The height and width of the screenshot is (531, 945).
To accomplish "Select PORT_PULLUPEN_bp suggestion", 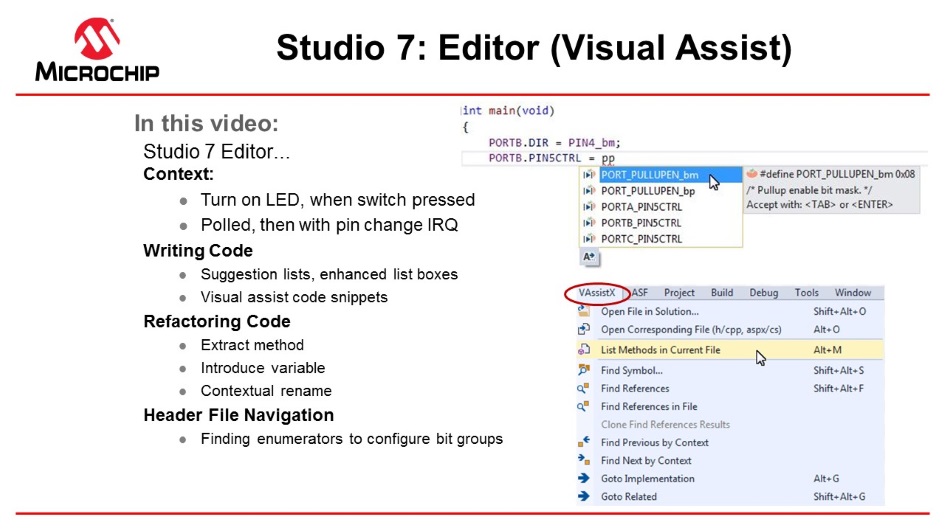I will click(661, 191).
